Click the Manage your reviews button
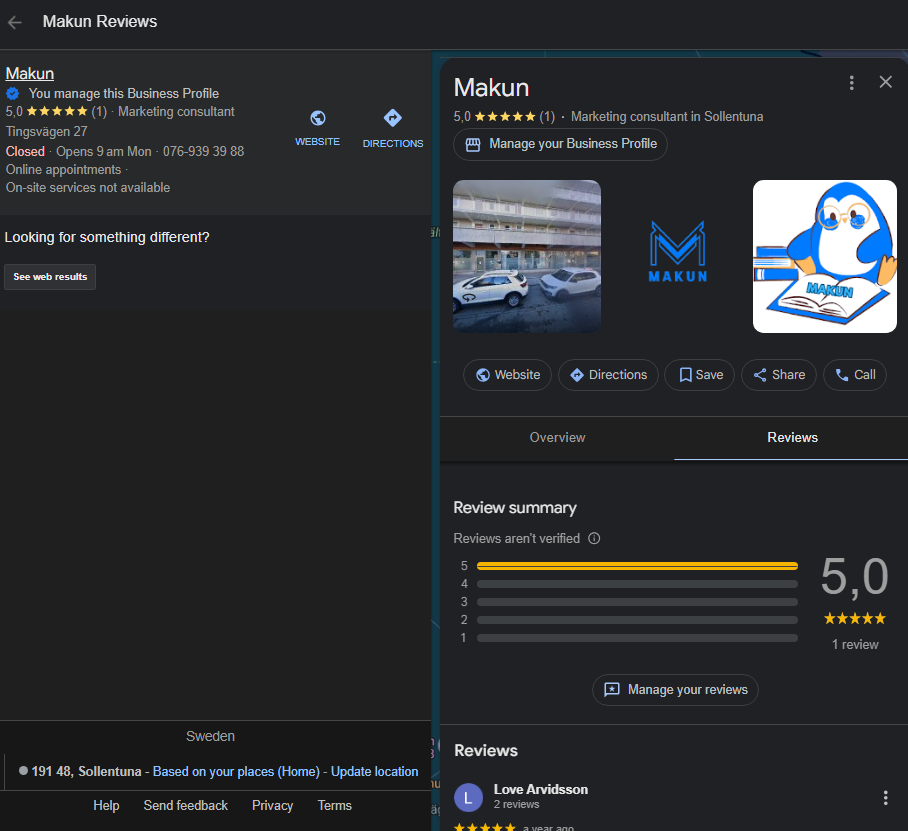 pos(675,690)
